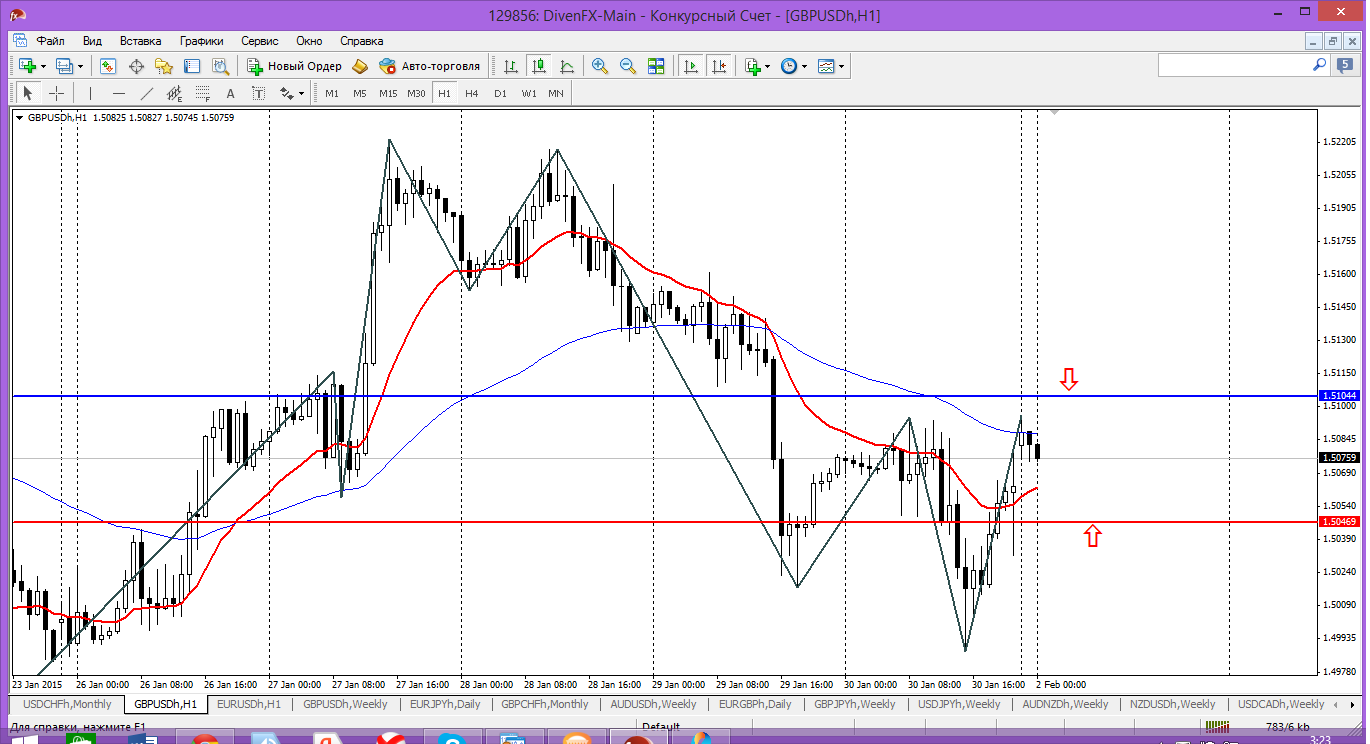Expand the Periods dropdown arrow
The image size is (1370, 744).
(x=804, y=66)
